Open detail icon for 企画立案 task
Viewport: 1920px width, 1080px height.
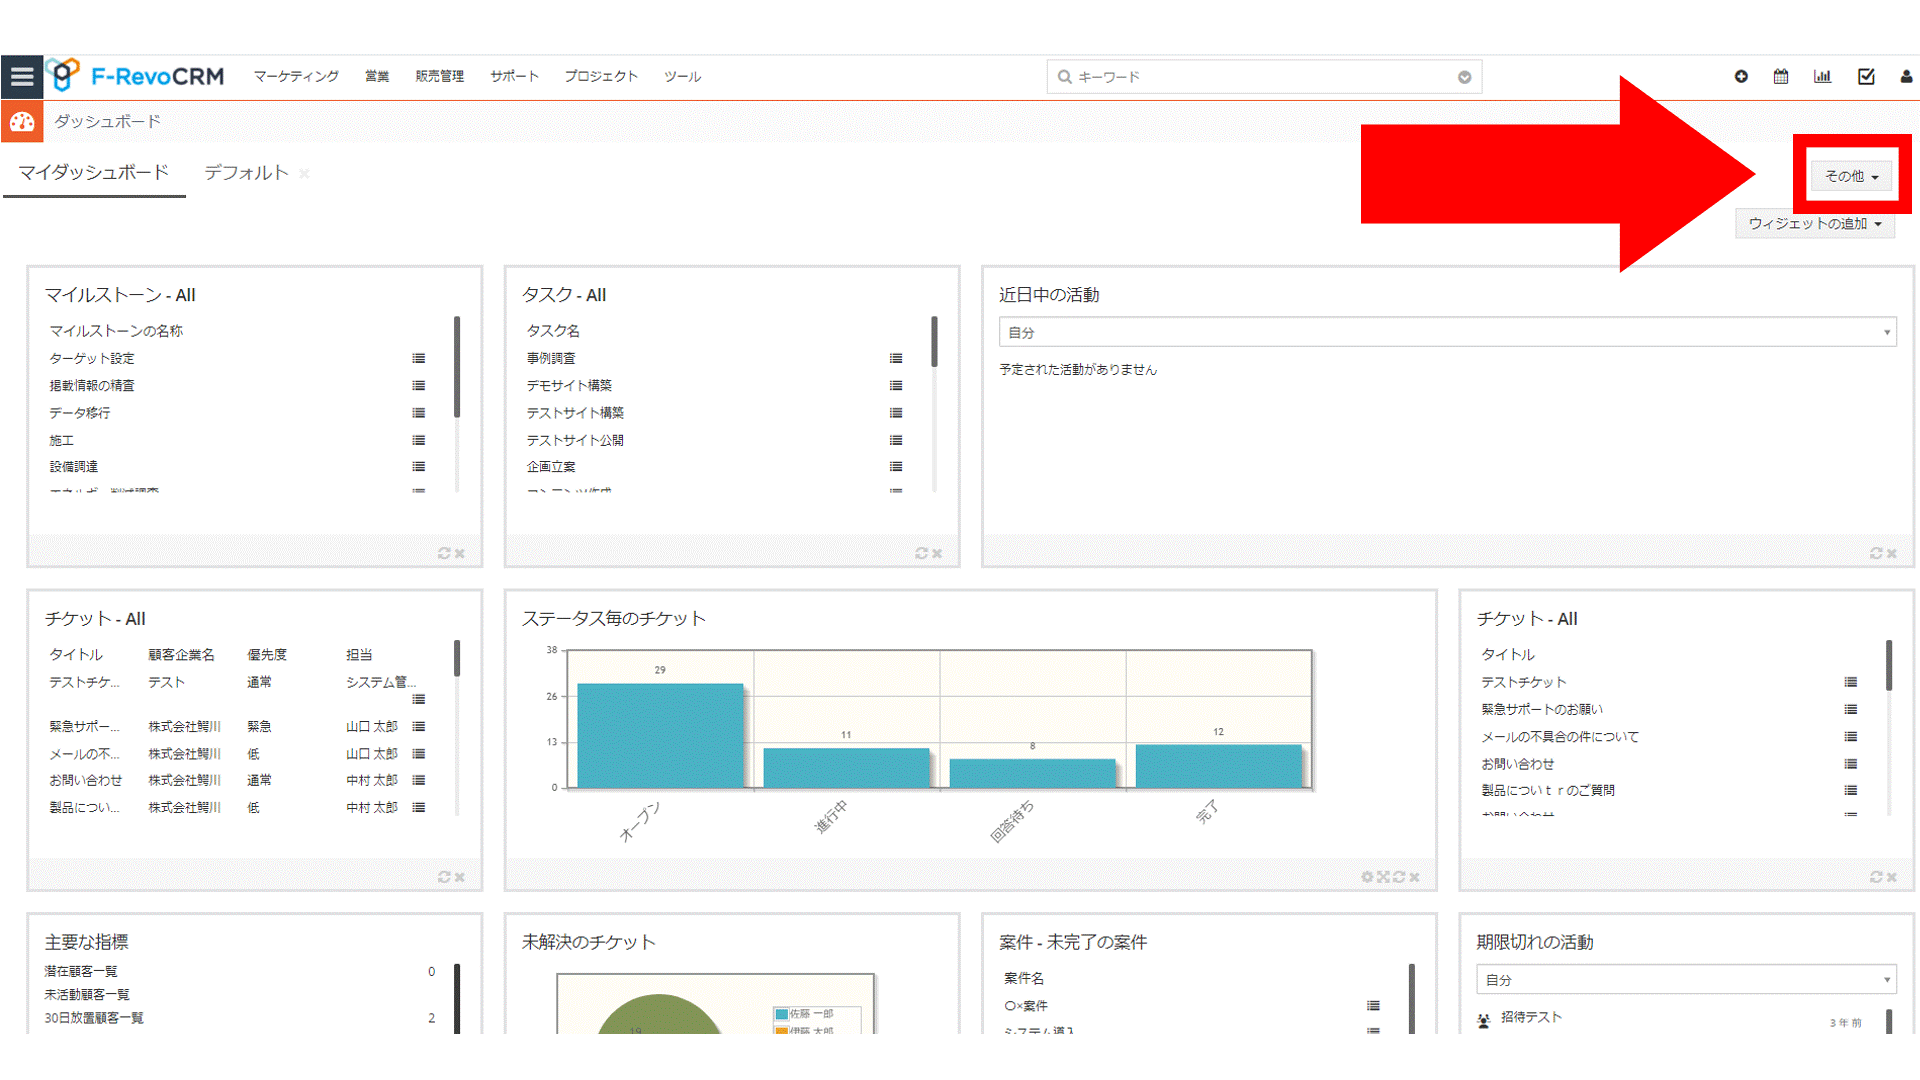[x=896, y=467]
